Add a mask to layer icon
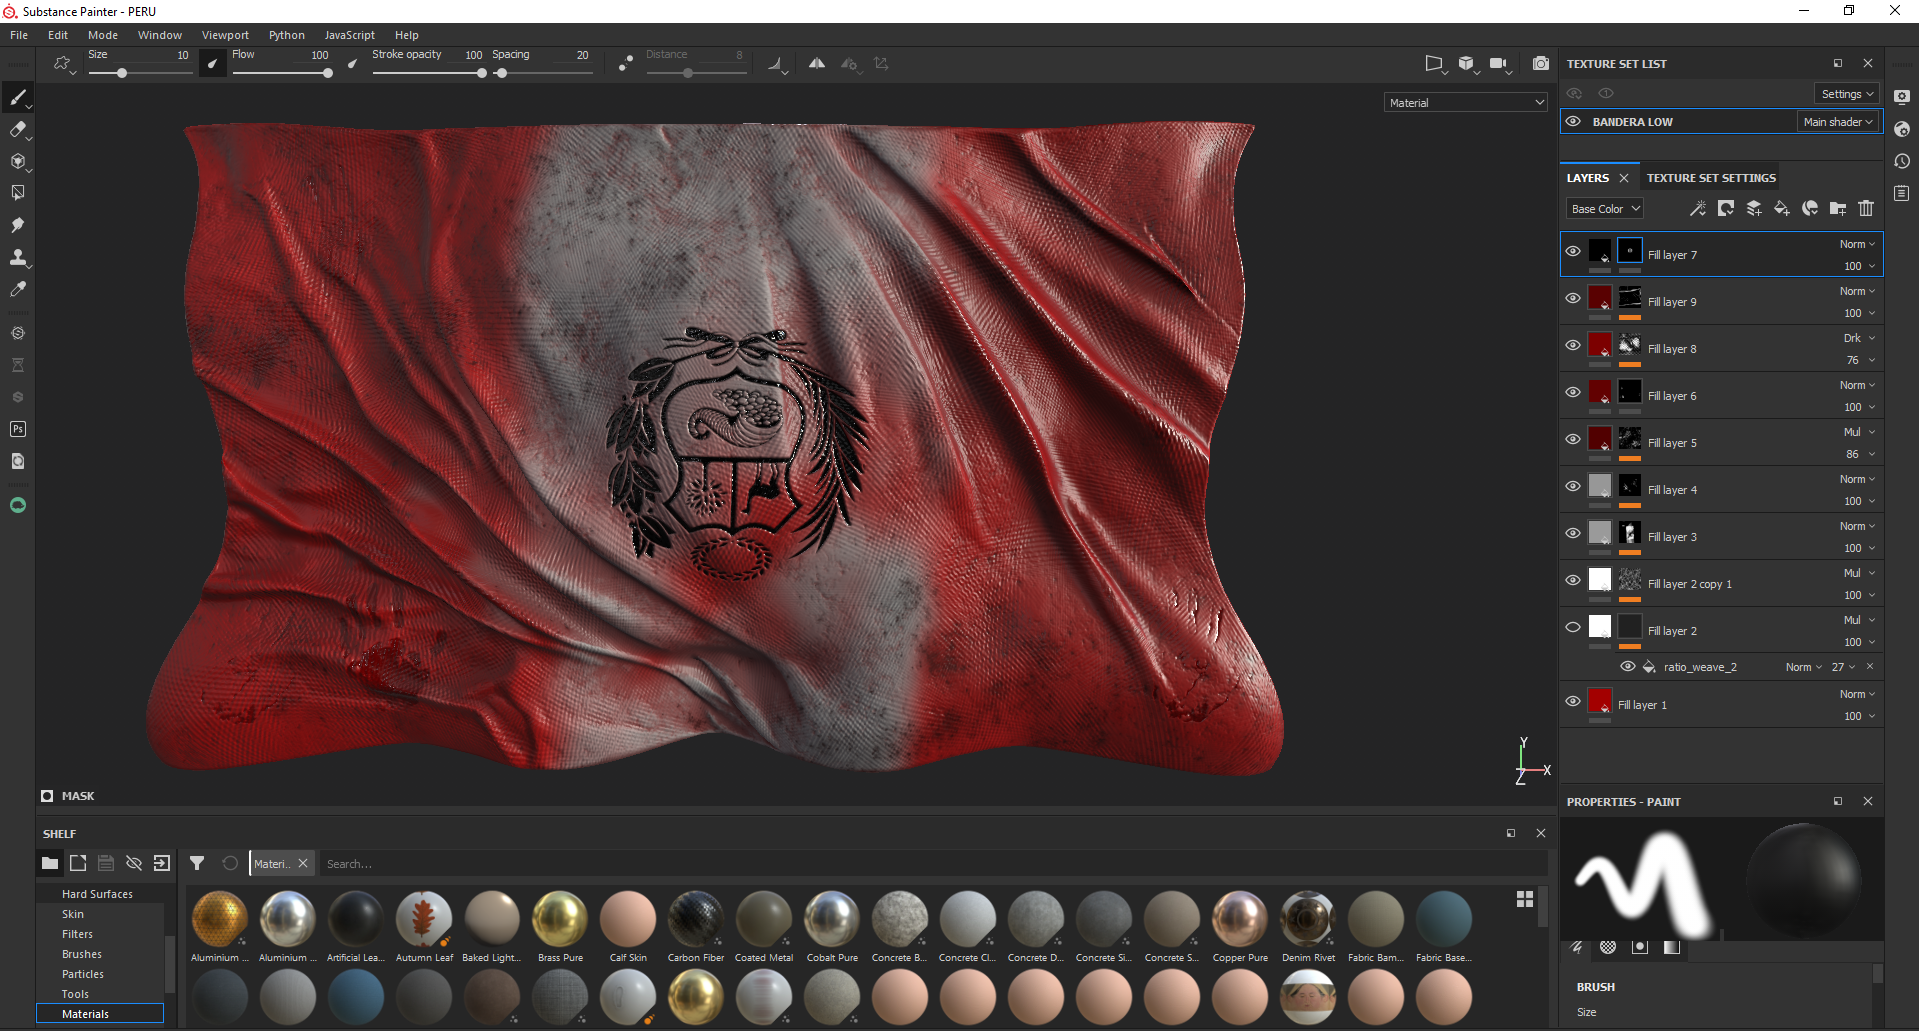1919x1031 pixels. pos(1726,208)
